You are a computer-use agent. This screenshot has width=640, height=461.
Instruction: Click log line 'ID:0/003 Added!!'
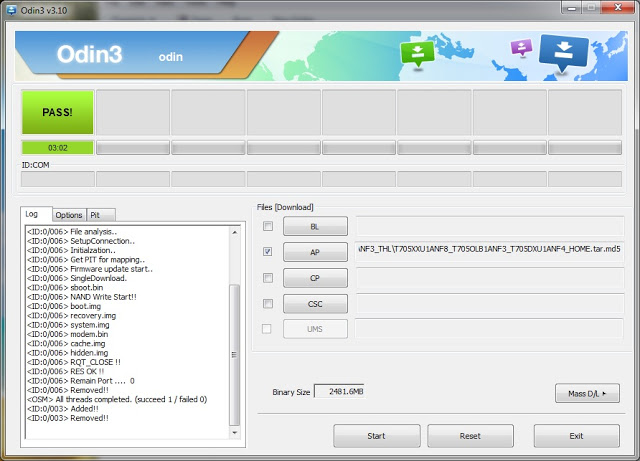(x=62, y=409)
